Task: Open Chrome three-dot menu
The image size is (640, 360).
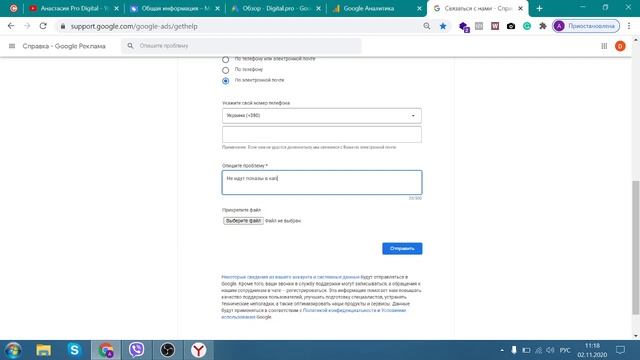Action: pos(629,26)
